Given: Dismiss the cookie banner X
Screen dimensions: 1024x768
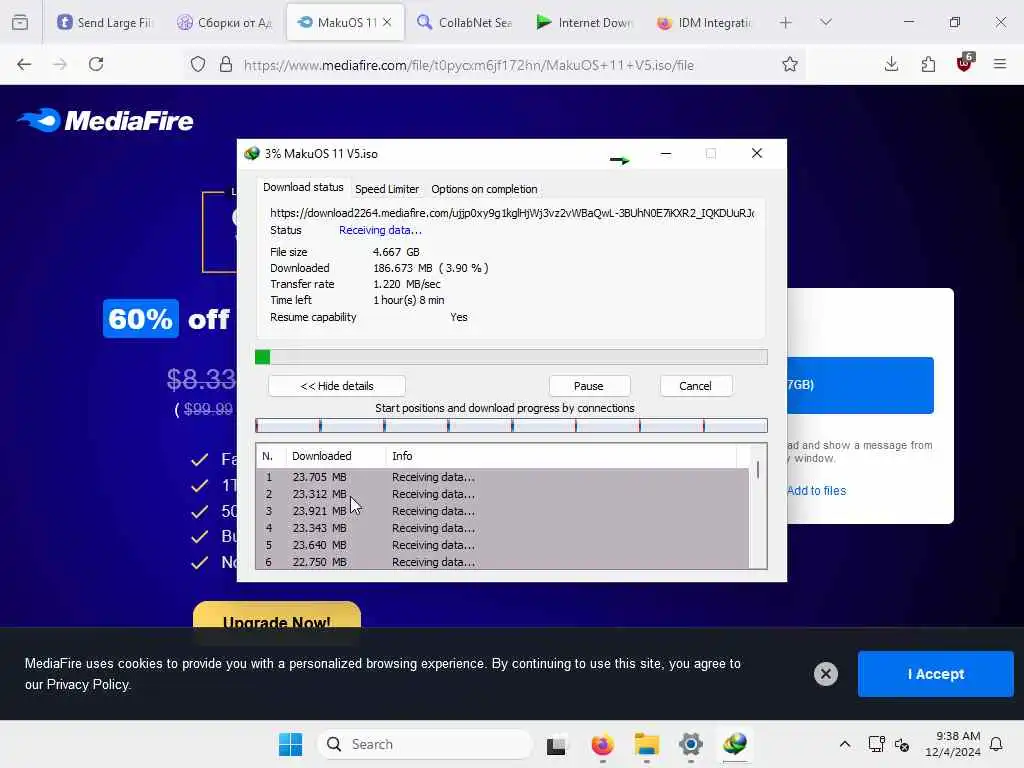Looking at the screenshot, I should [825, 674].
